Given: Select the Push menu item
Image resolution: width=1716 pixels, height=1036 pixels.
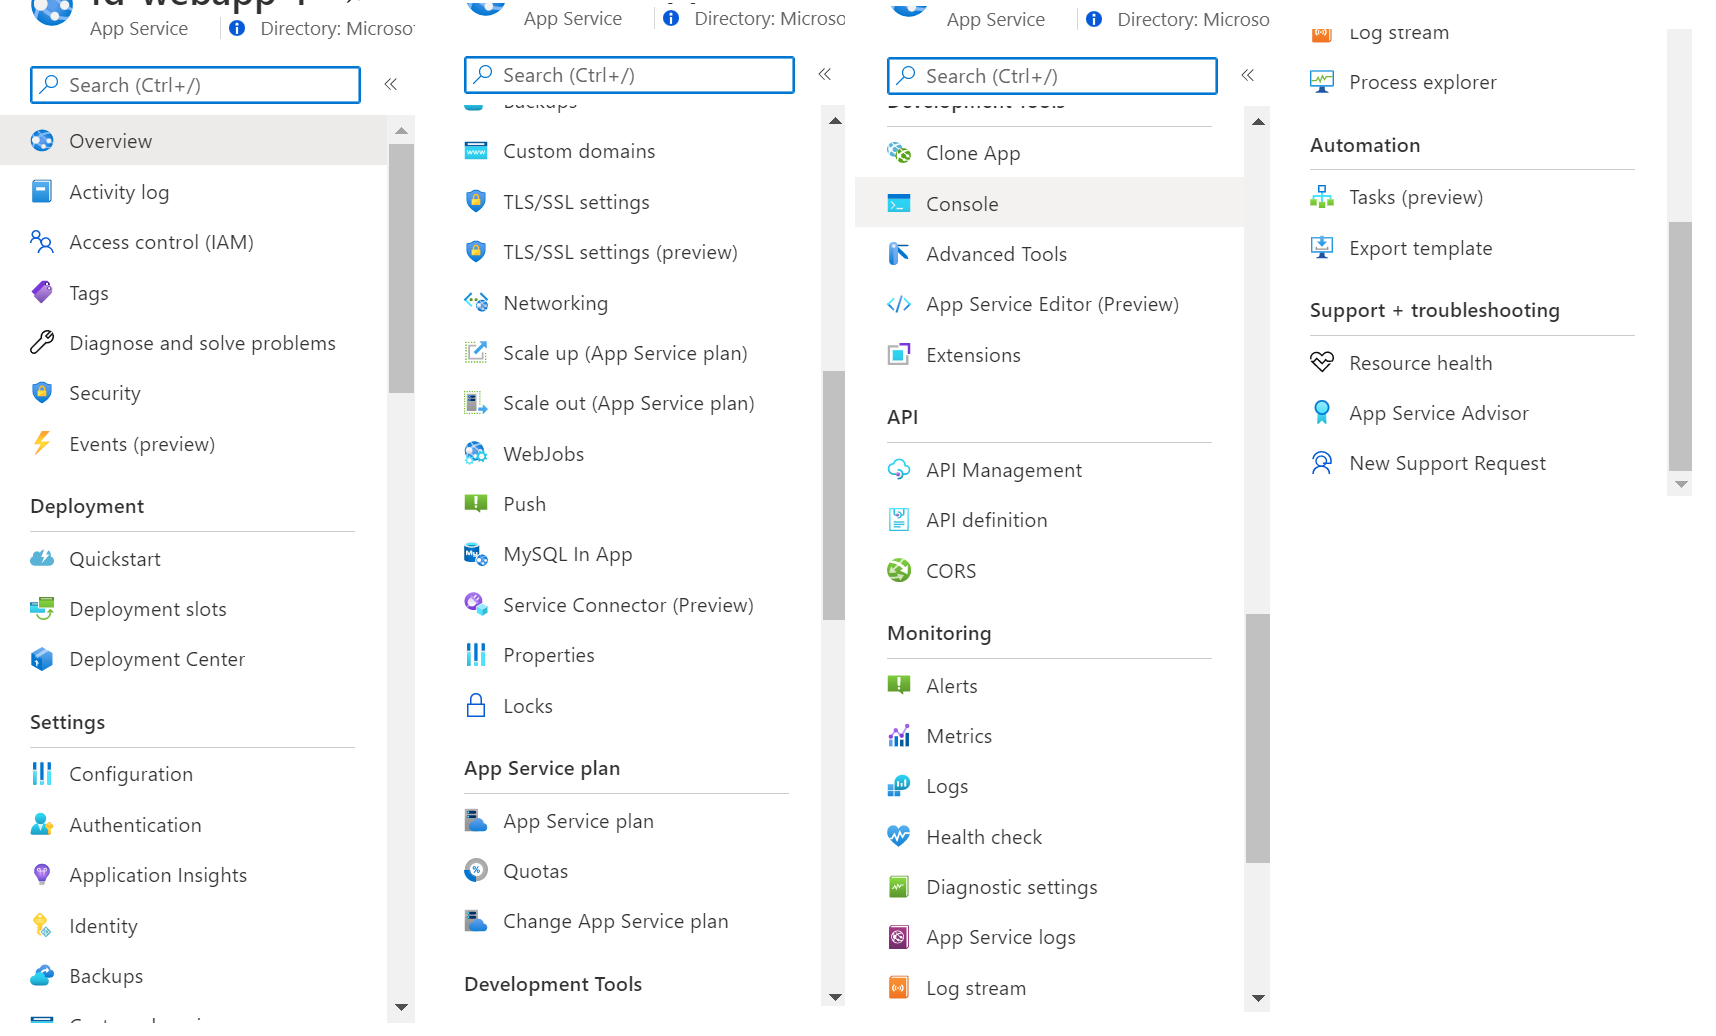Looking at the screenshot, I should 524,504.
